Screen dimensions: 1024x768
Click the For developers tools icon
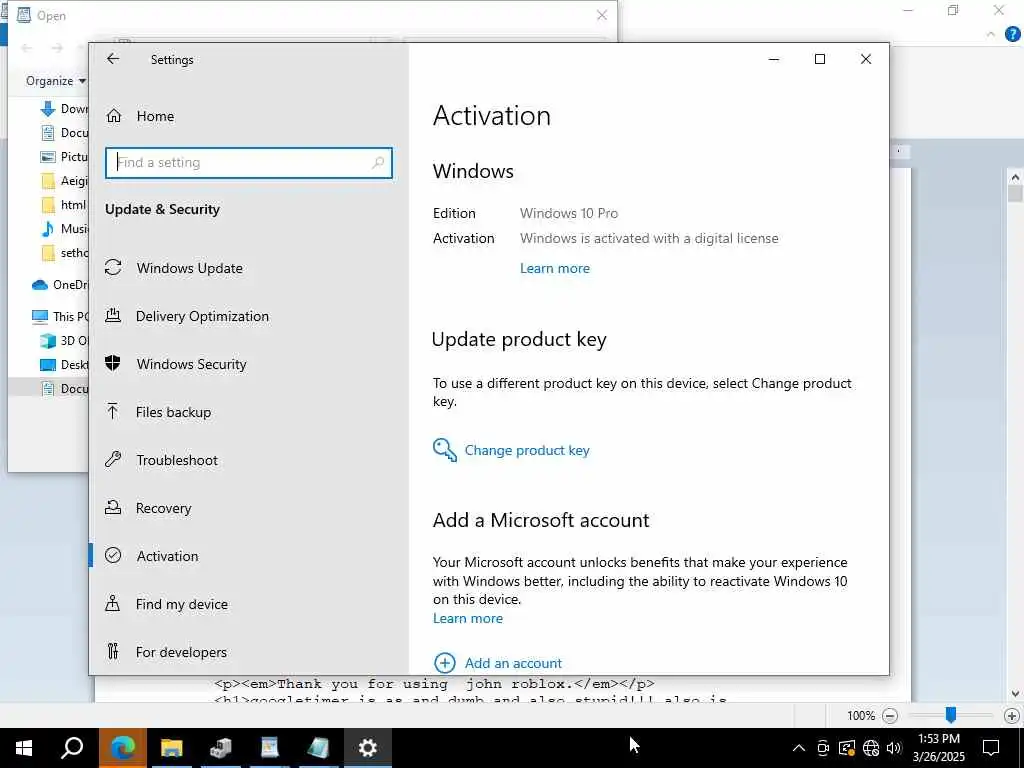[x=113, y=651]
